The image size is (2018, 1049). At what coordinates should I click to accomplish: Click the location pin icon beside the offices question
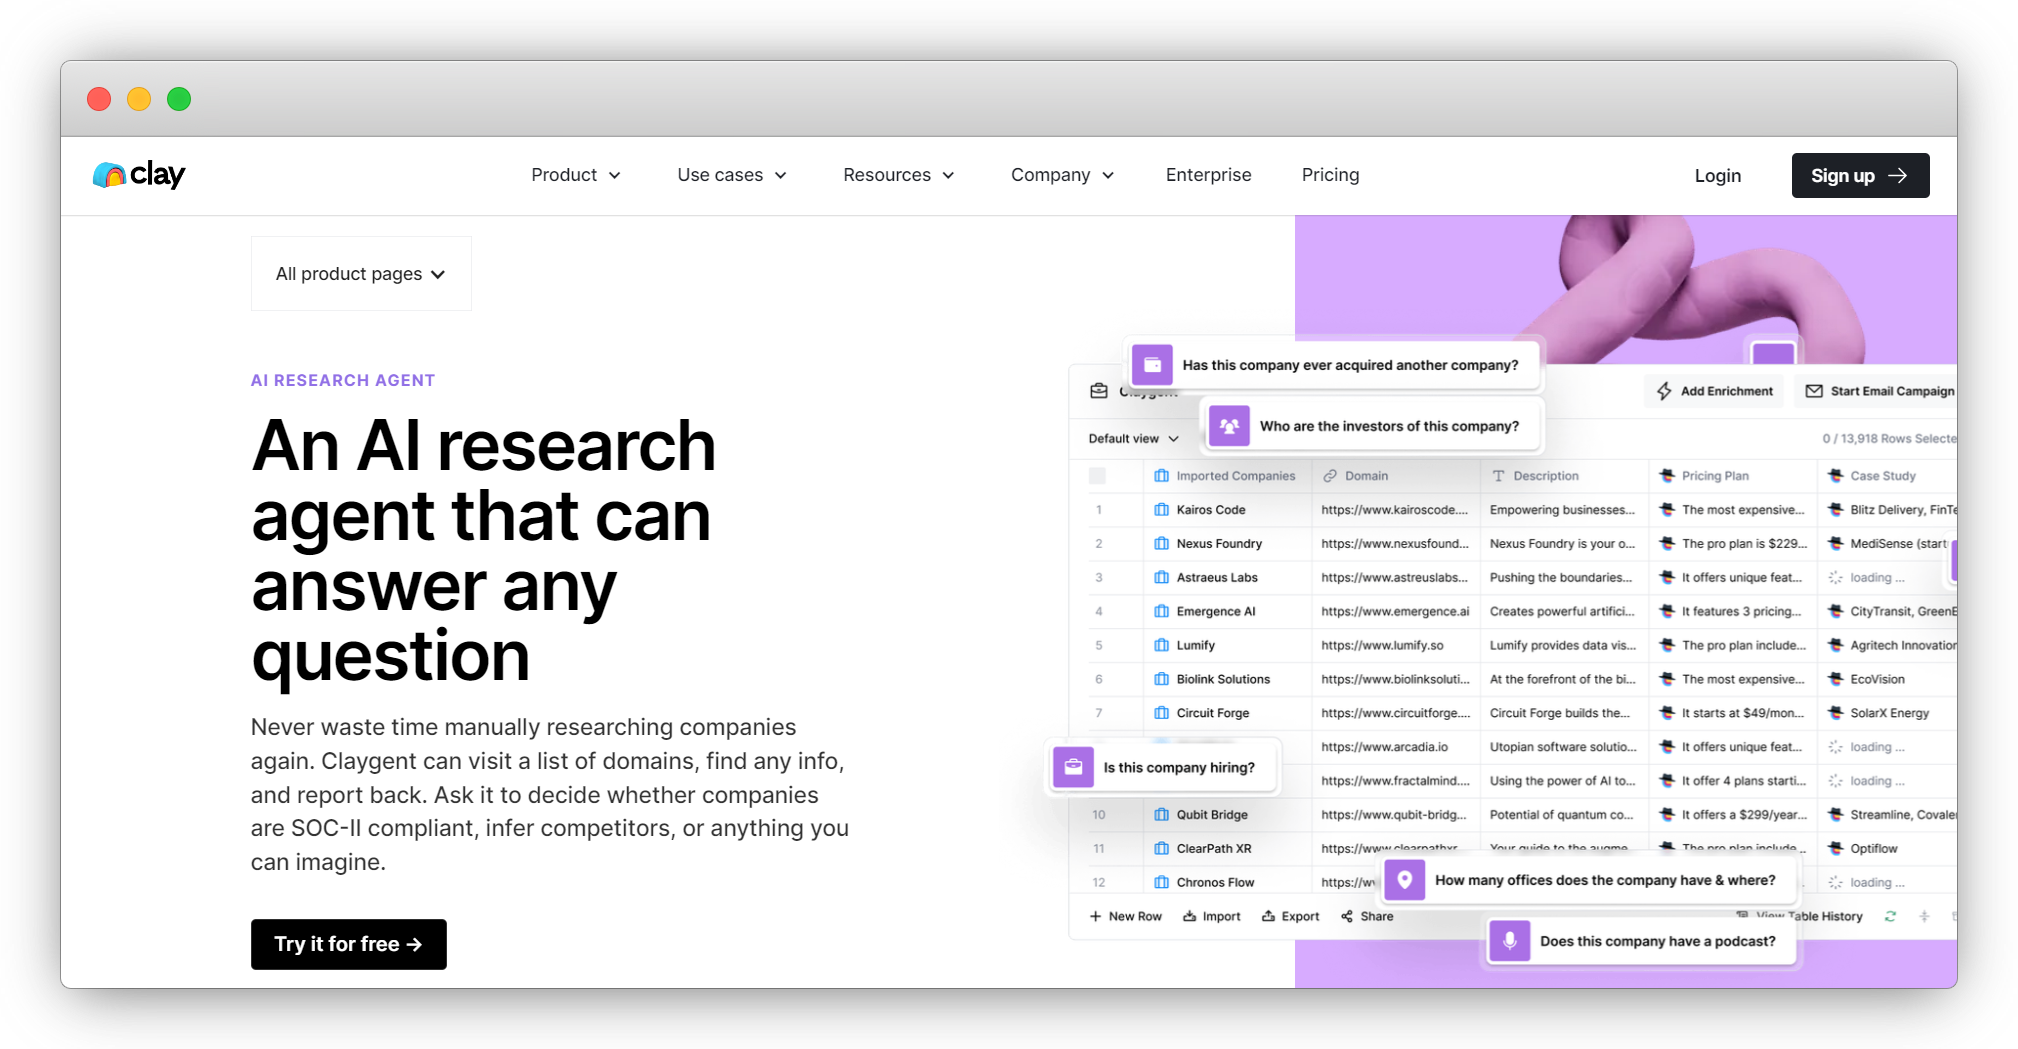1405,880
